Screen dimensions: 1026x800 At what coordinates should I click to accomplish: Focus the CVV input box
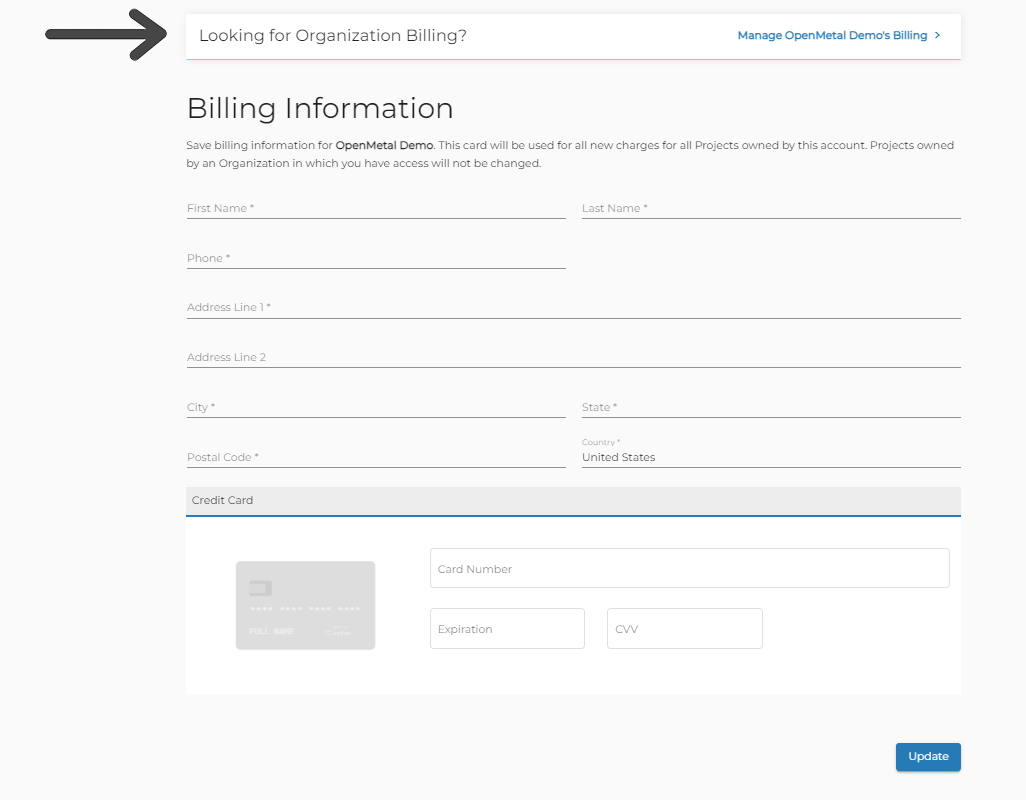684,628
